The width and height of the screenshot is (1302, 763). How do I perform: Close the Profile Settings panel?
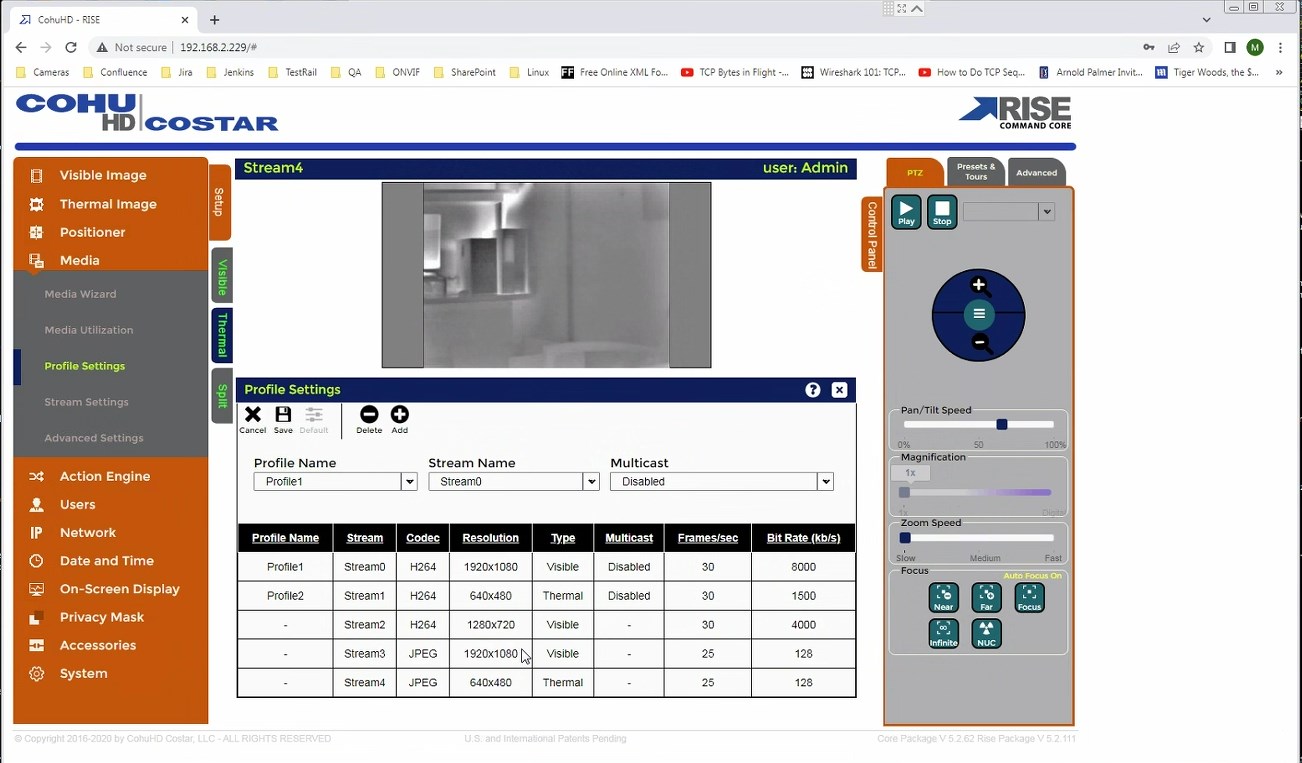point(840,390)
